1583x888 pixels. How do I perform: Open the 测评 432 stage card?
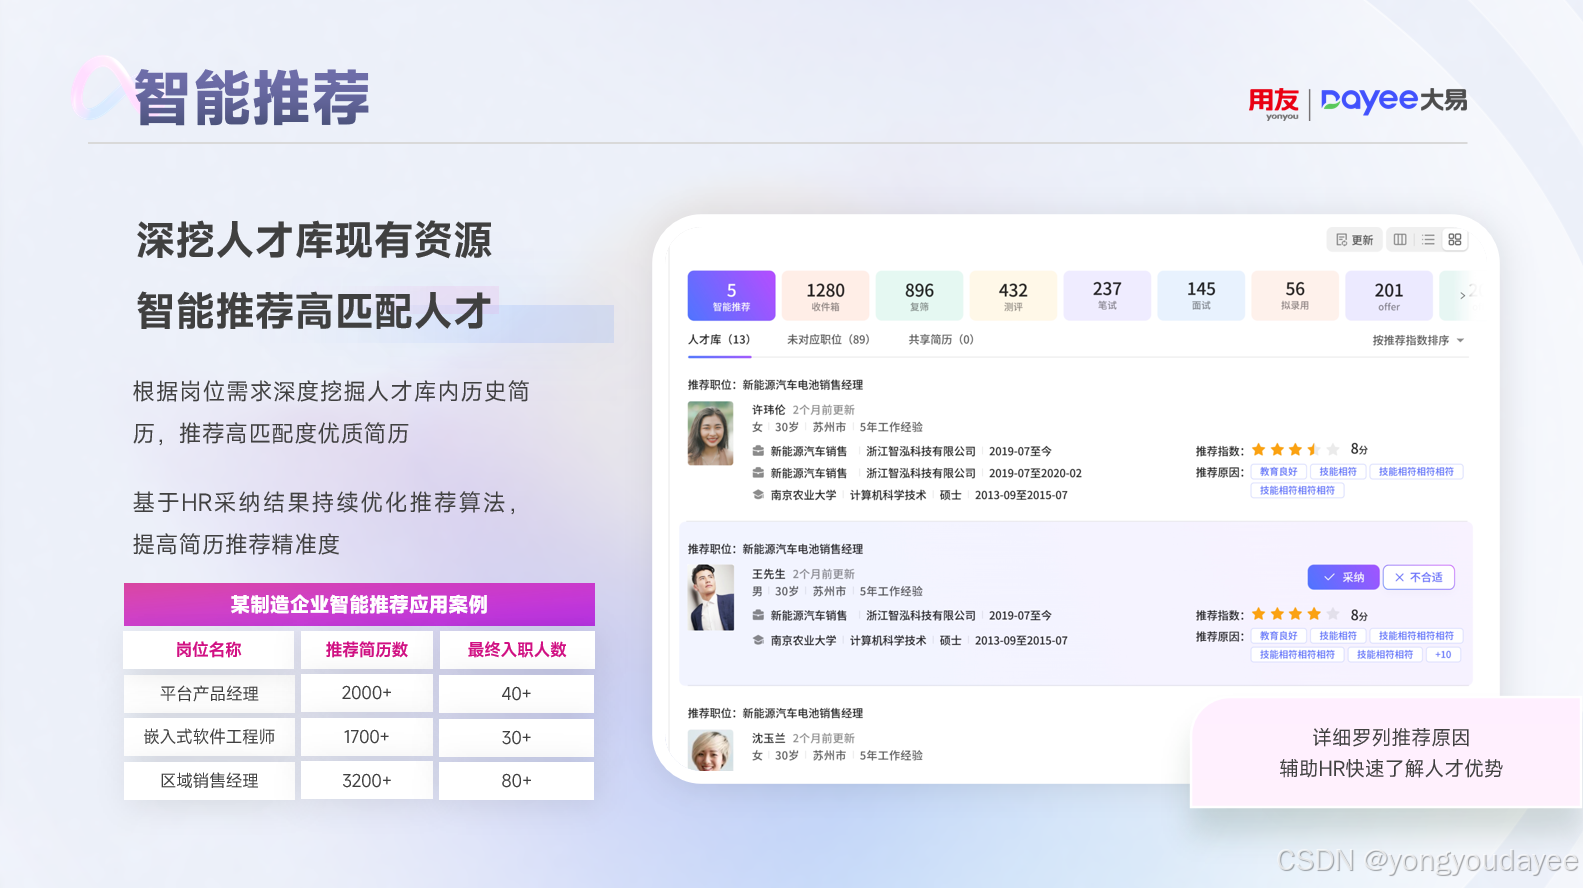click(x=1013, y=296)
